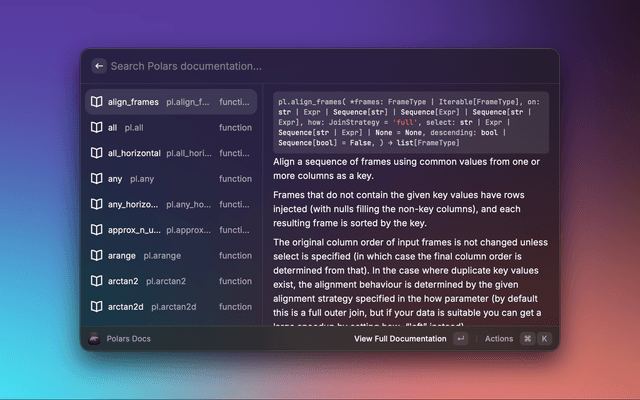The height and width of the screenshot is (400, 640).
Task: Click the book icon beside arctan2
Action: pos(96,281)
